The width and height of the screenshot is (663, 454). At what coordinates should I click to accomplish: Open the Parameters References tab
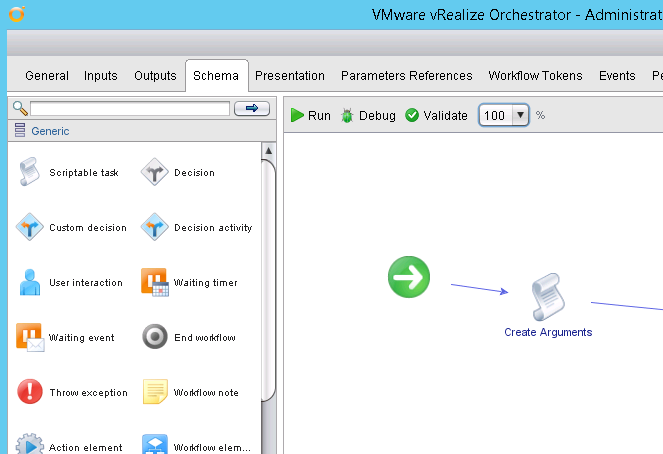(x=407, y=76)
